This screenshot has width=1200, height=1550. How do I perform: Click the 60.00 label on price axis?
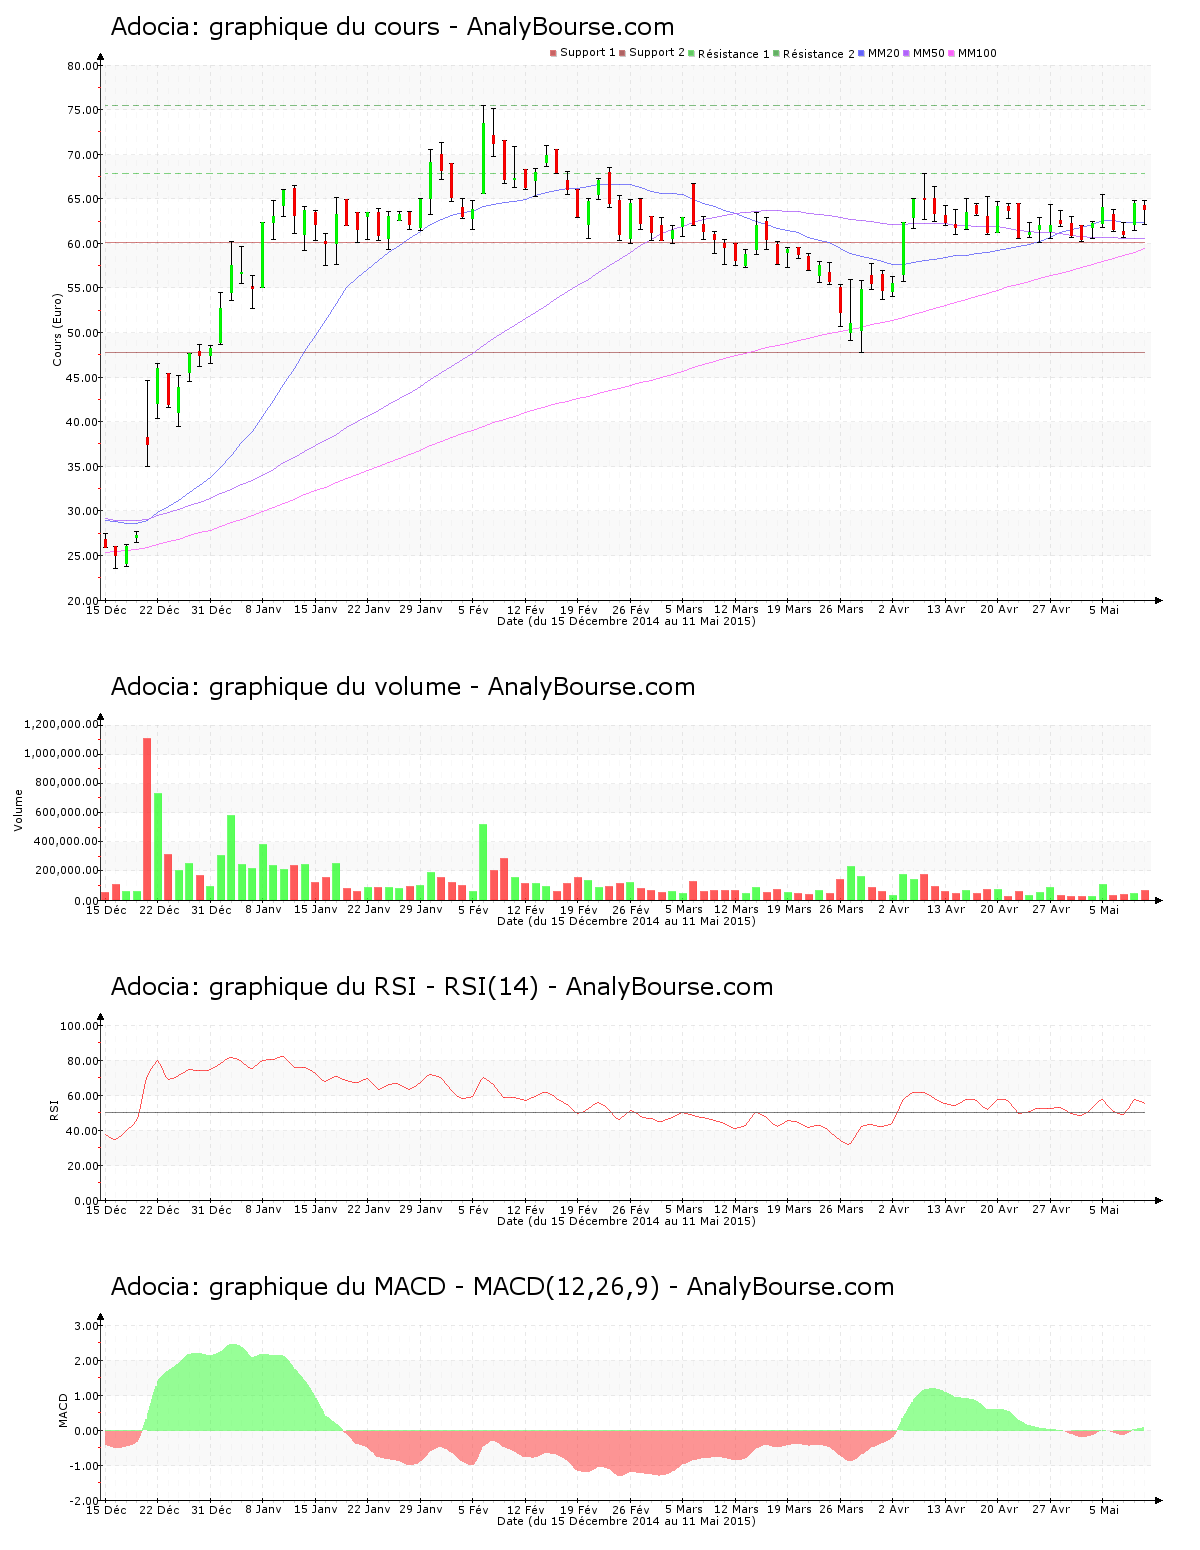(x=83, y=244)
